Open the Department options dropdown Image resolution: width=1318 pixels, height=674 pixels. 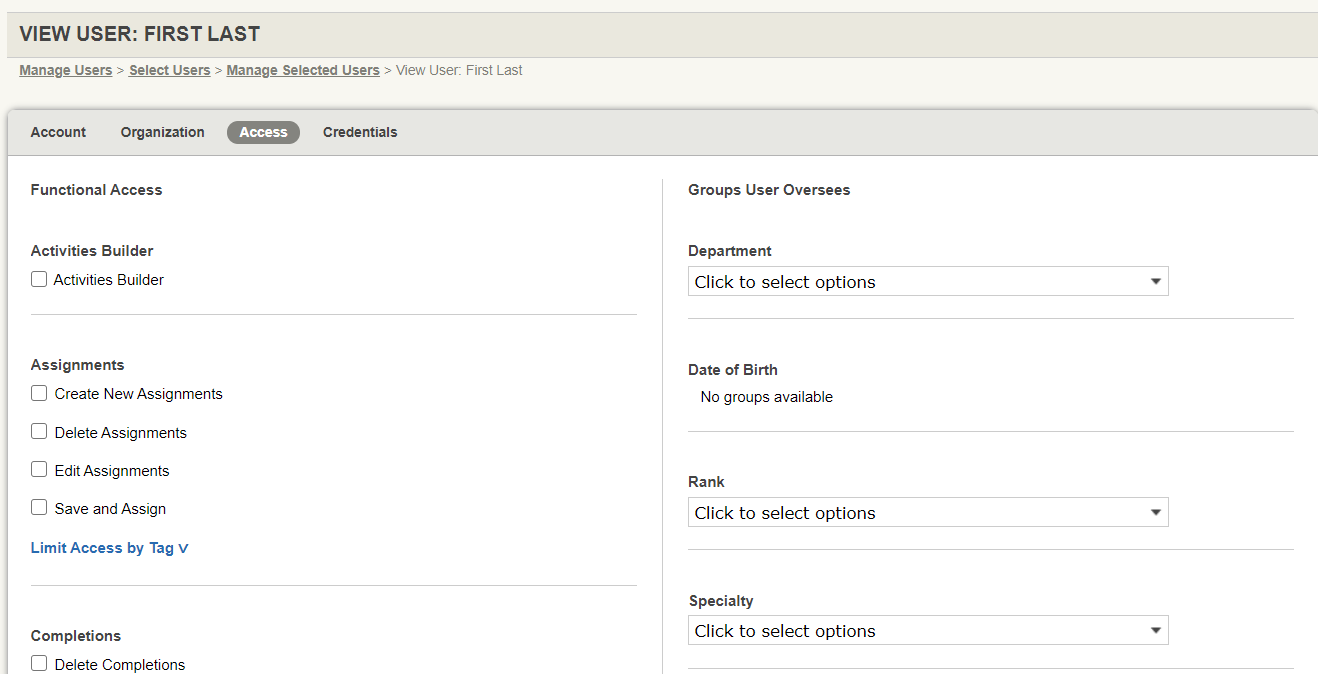928,282
